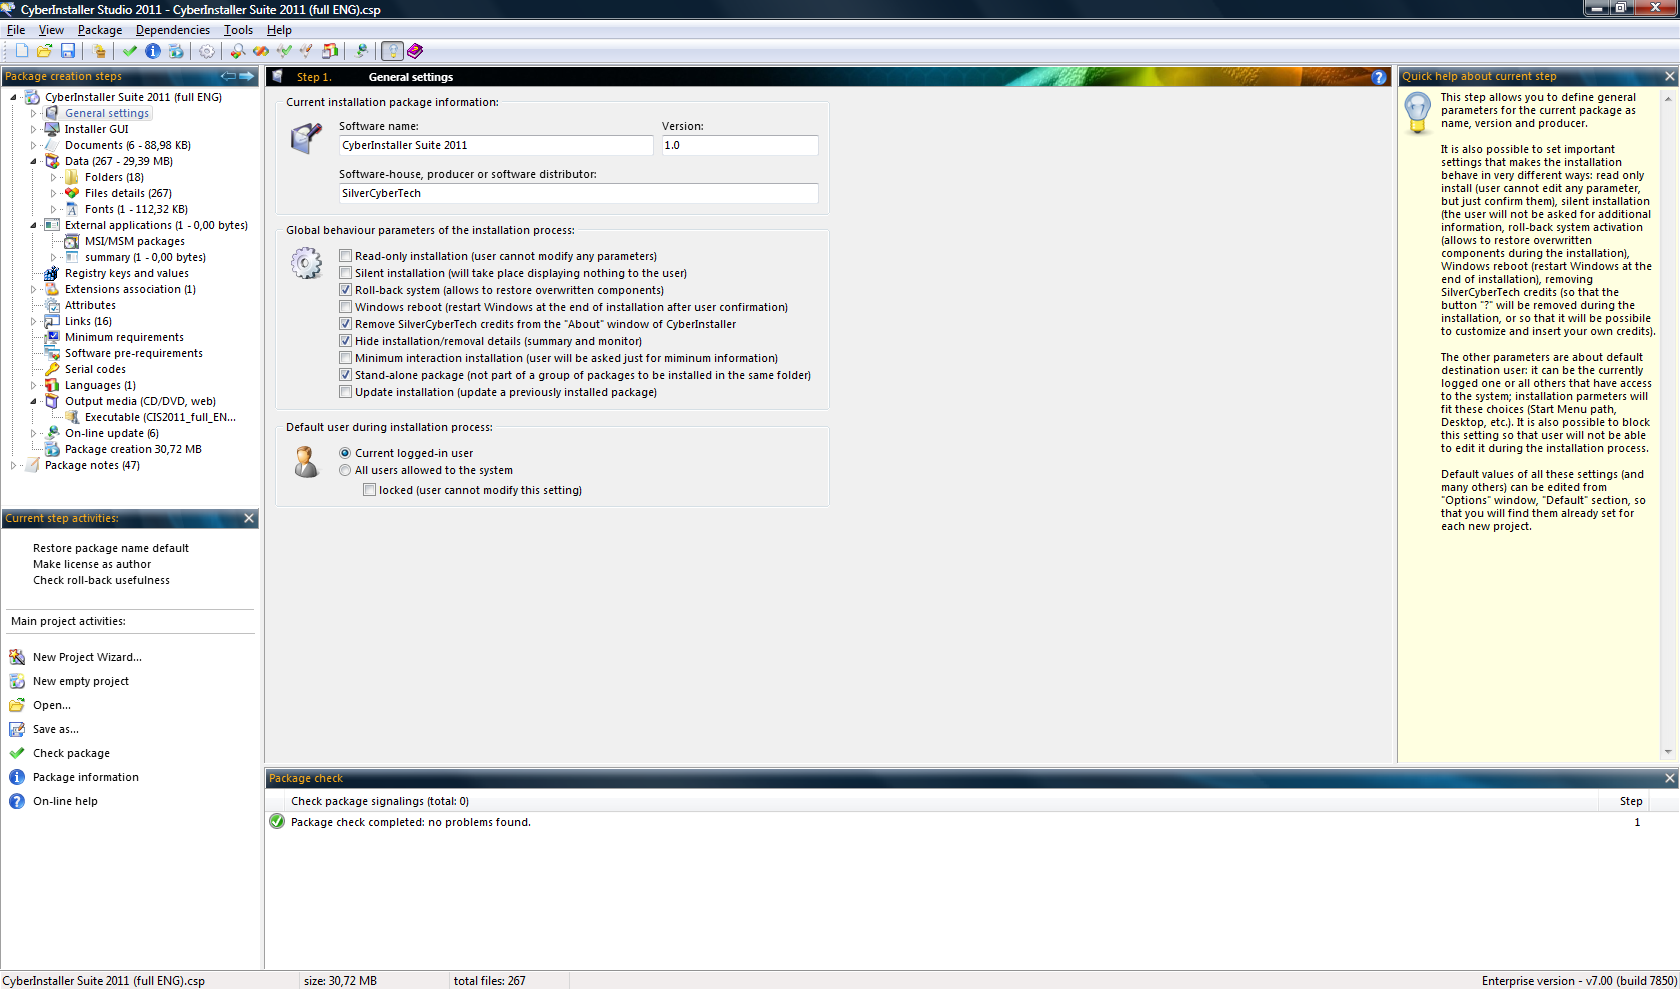Click the New Project Wizard icon

pyautogui.click(x=17, y=657)
